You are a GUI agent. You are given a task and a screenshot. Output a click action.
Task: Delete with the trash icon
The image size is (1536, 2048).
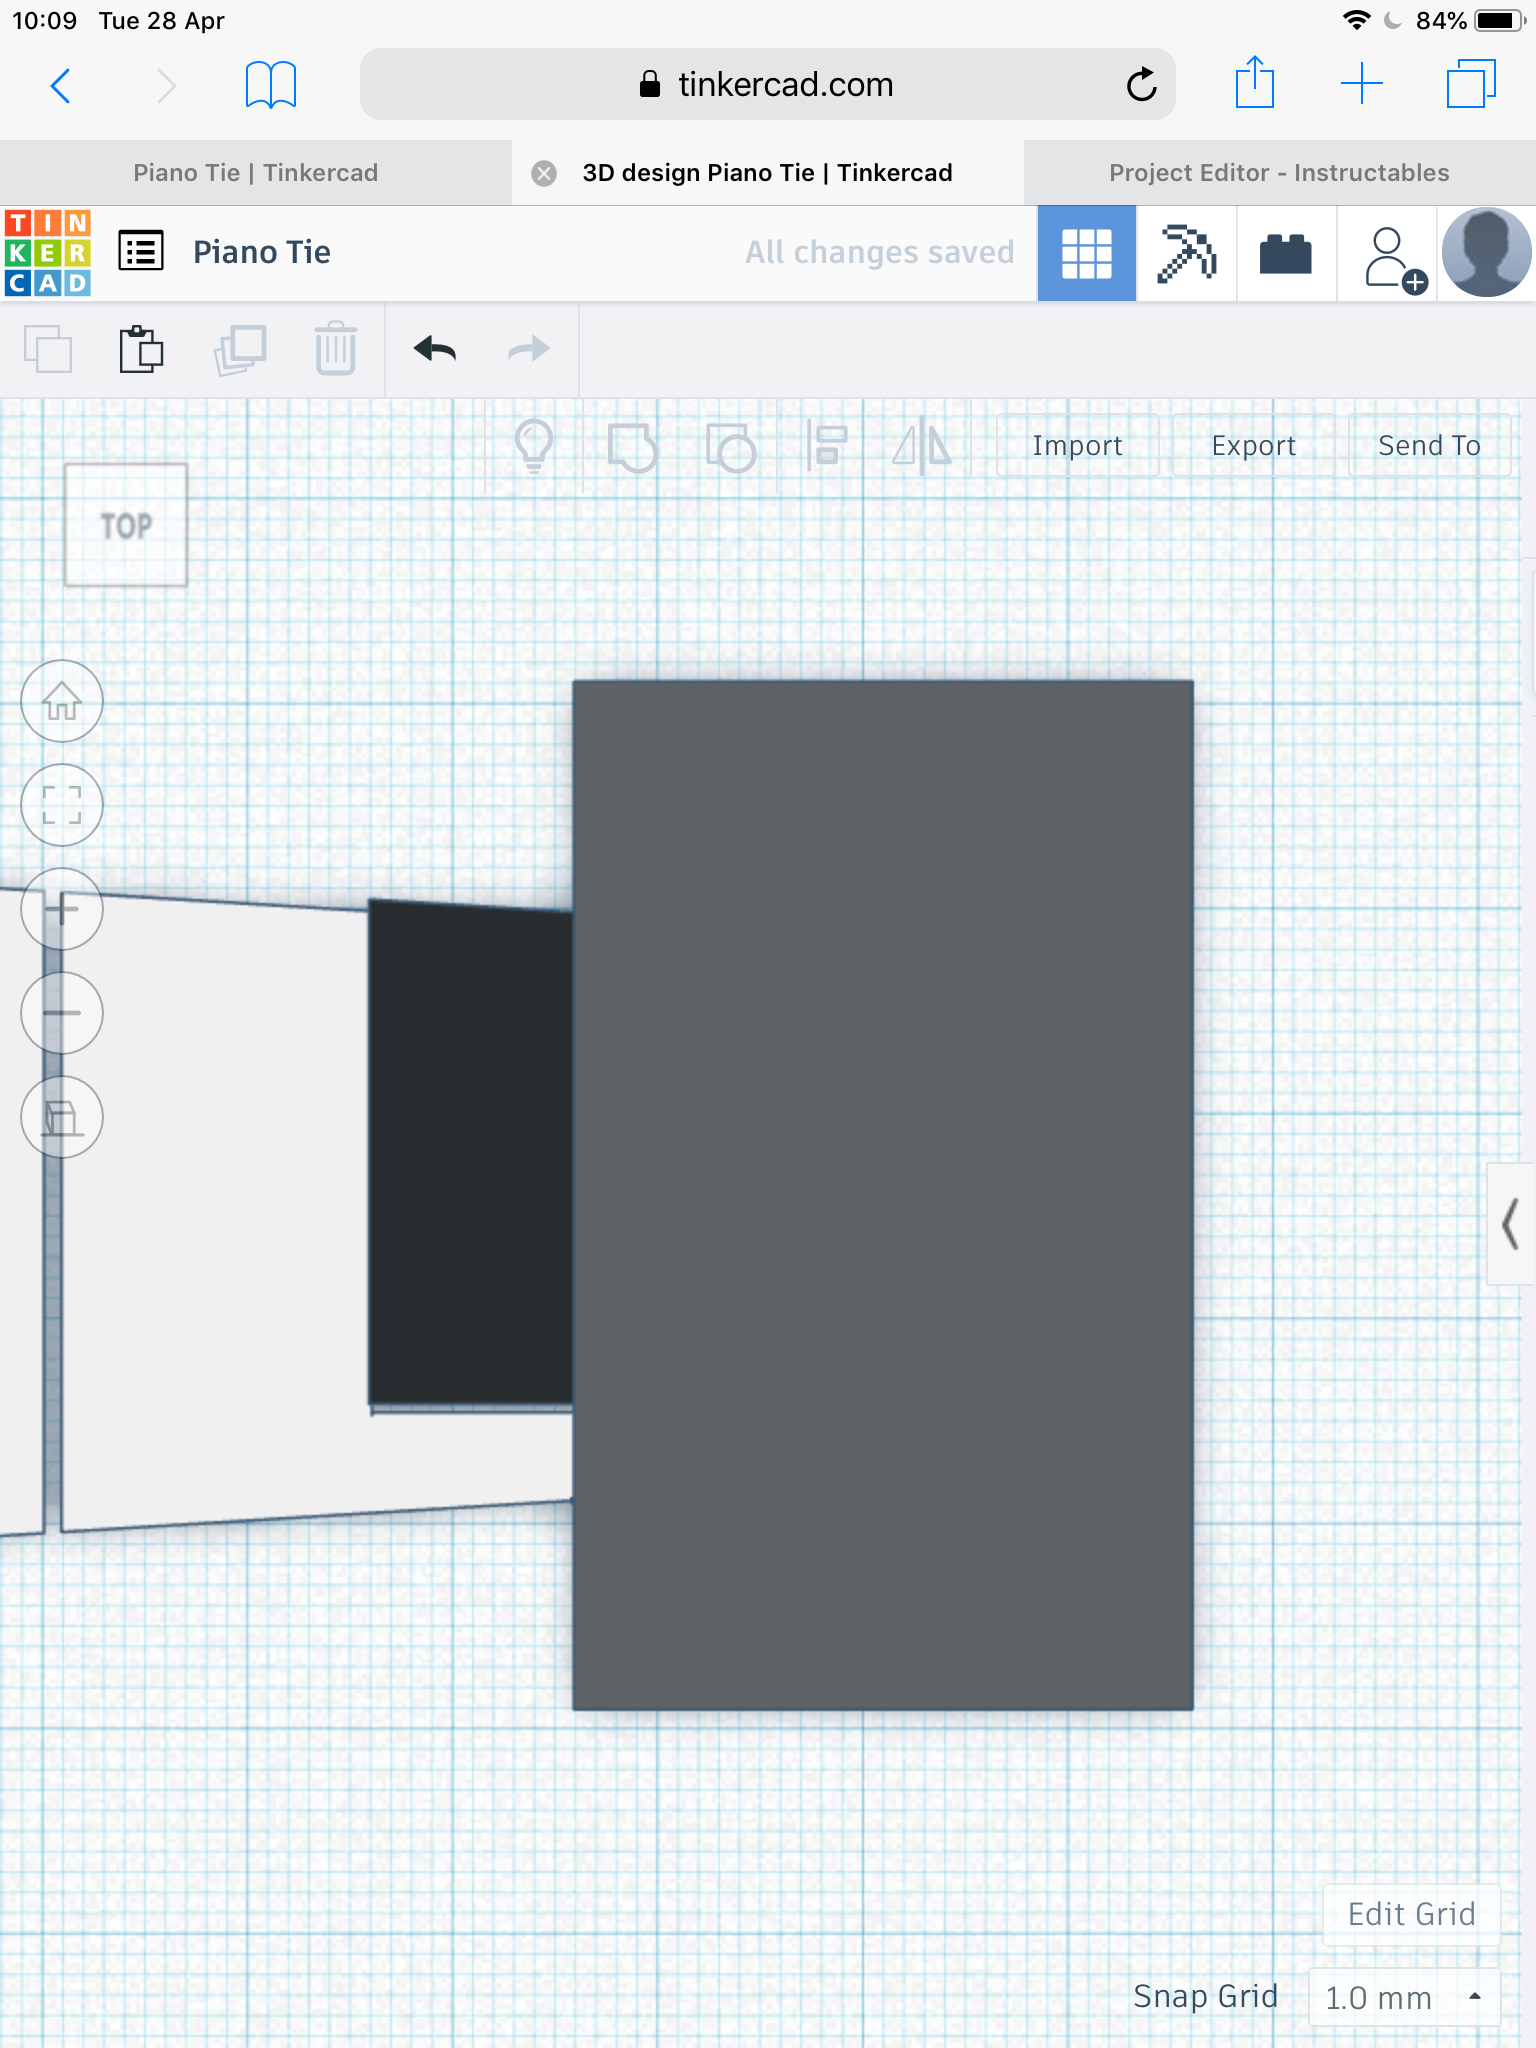coord(336,349)
